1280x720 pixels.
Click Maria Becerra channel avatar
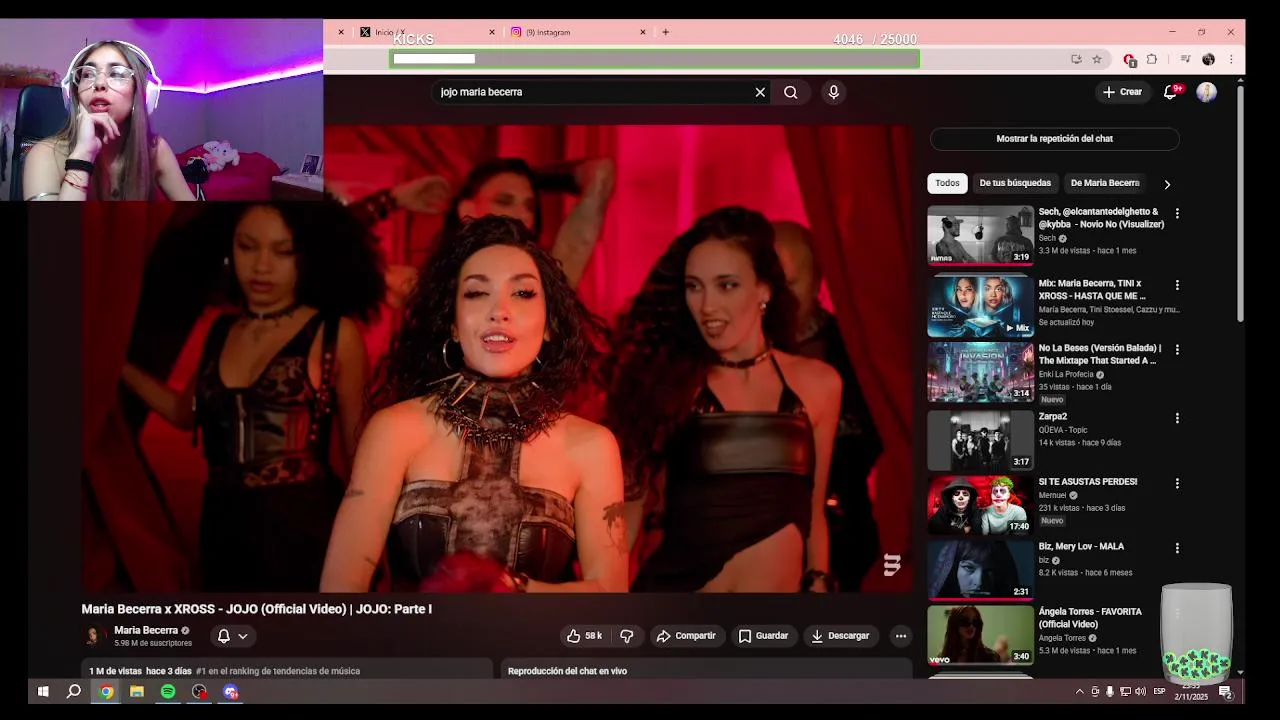[x=94, y=636]
